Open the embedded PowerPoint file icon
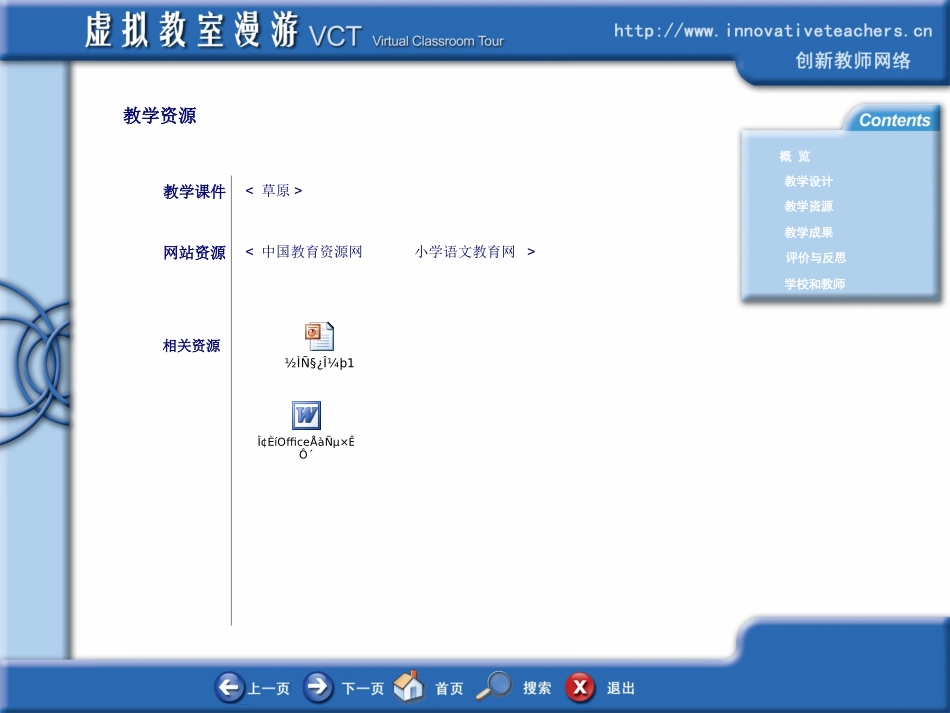Viewport: 950px width, 713px height. tap(319, 337)
